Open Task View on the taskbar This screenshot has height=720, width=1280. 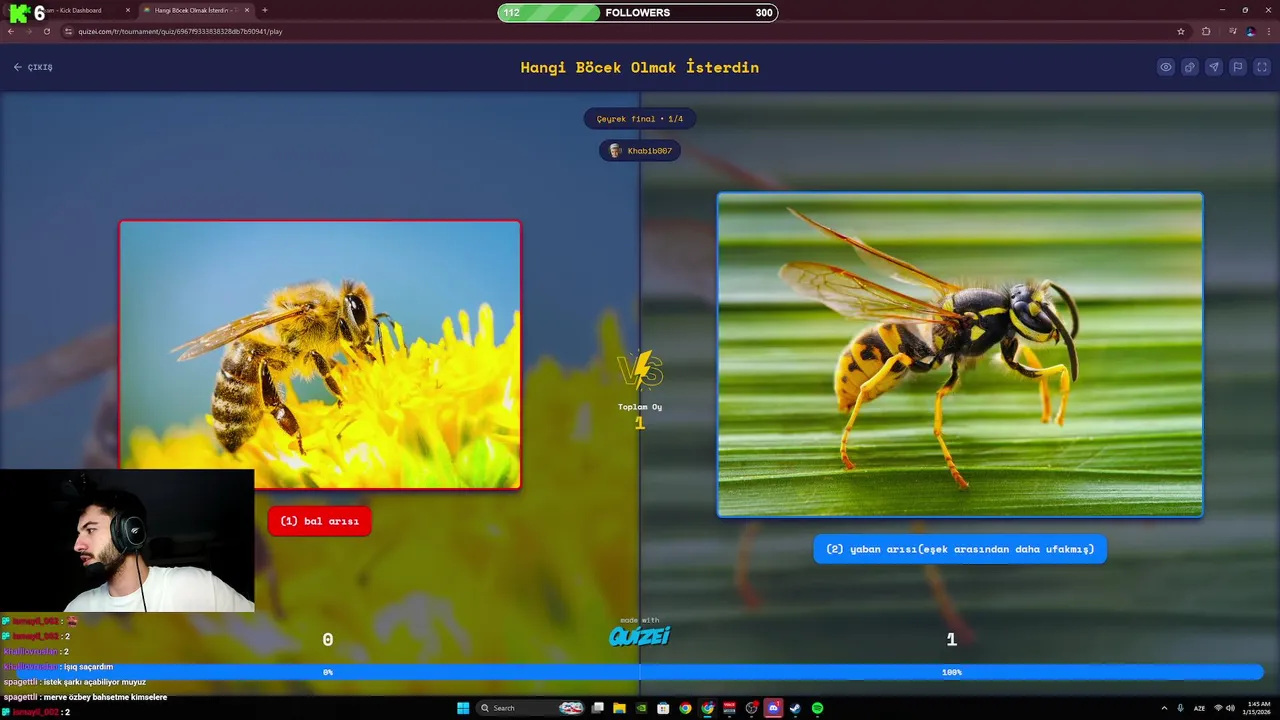point(597,708)
